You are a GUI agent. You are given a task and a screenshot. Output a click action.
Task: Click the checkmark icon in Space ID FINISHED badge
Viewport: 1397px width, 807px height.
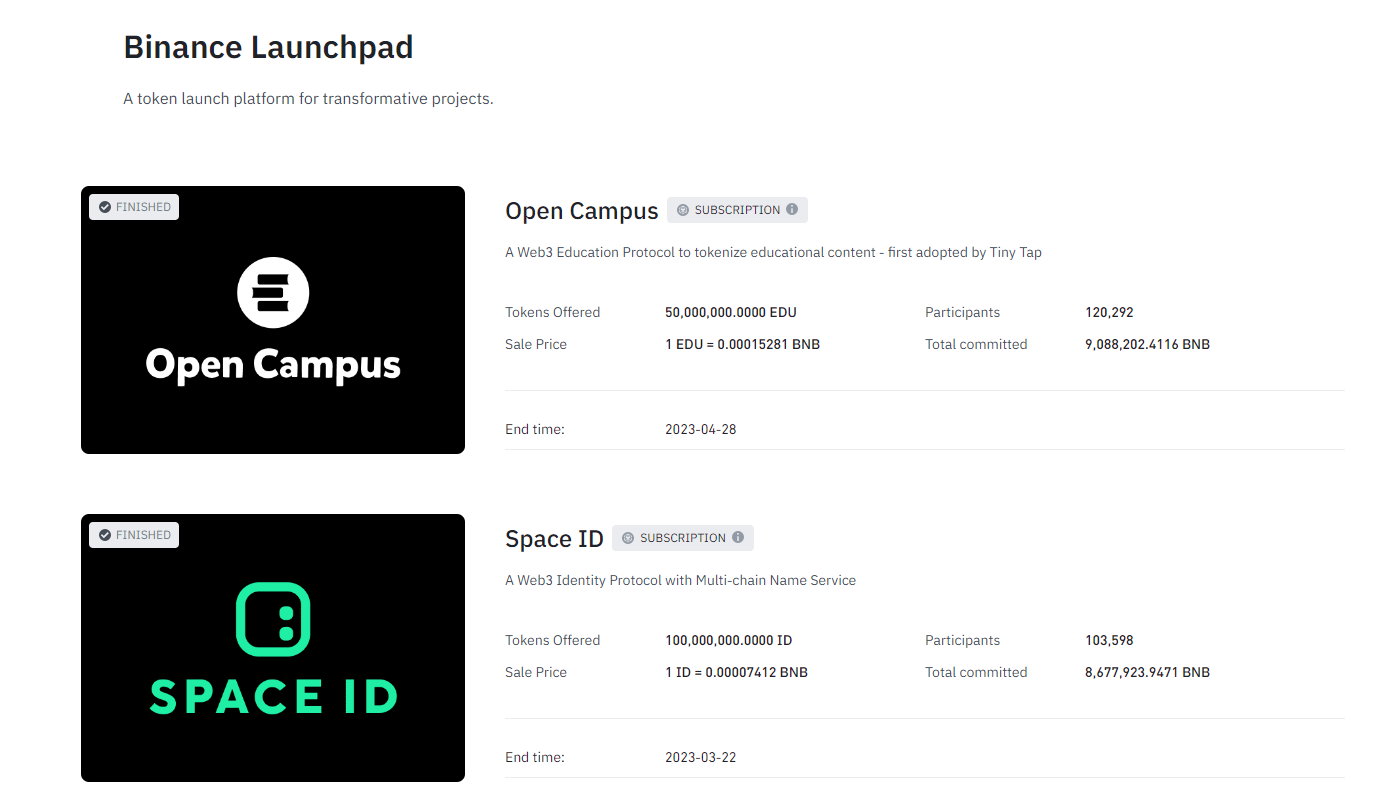(104, 535)
